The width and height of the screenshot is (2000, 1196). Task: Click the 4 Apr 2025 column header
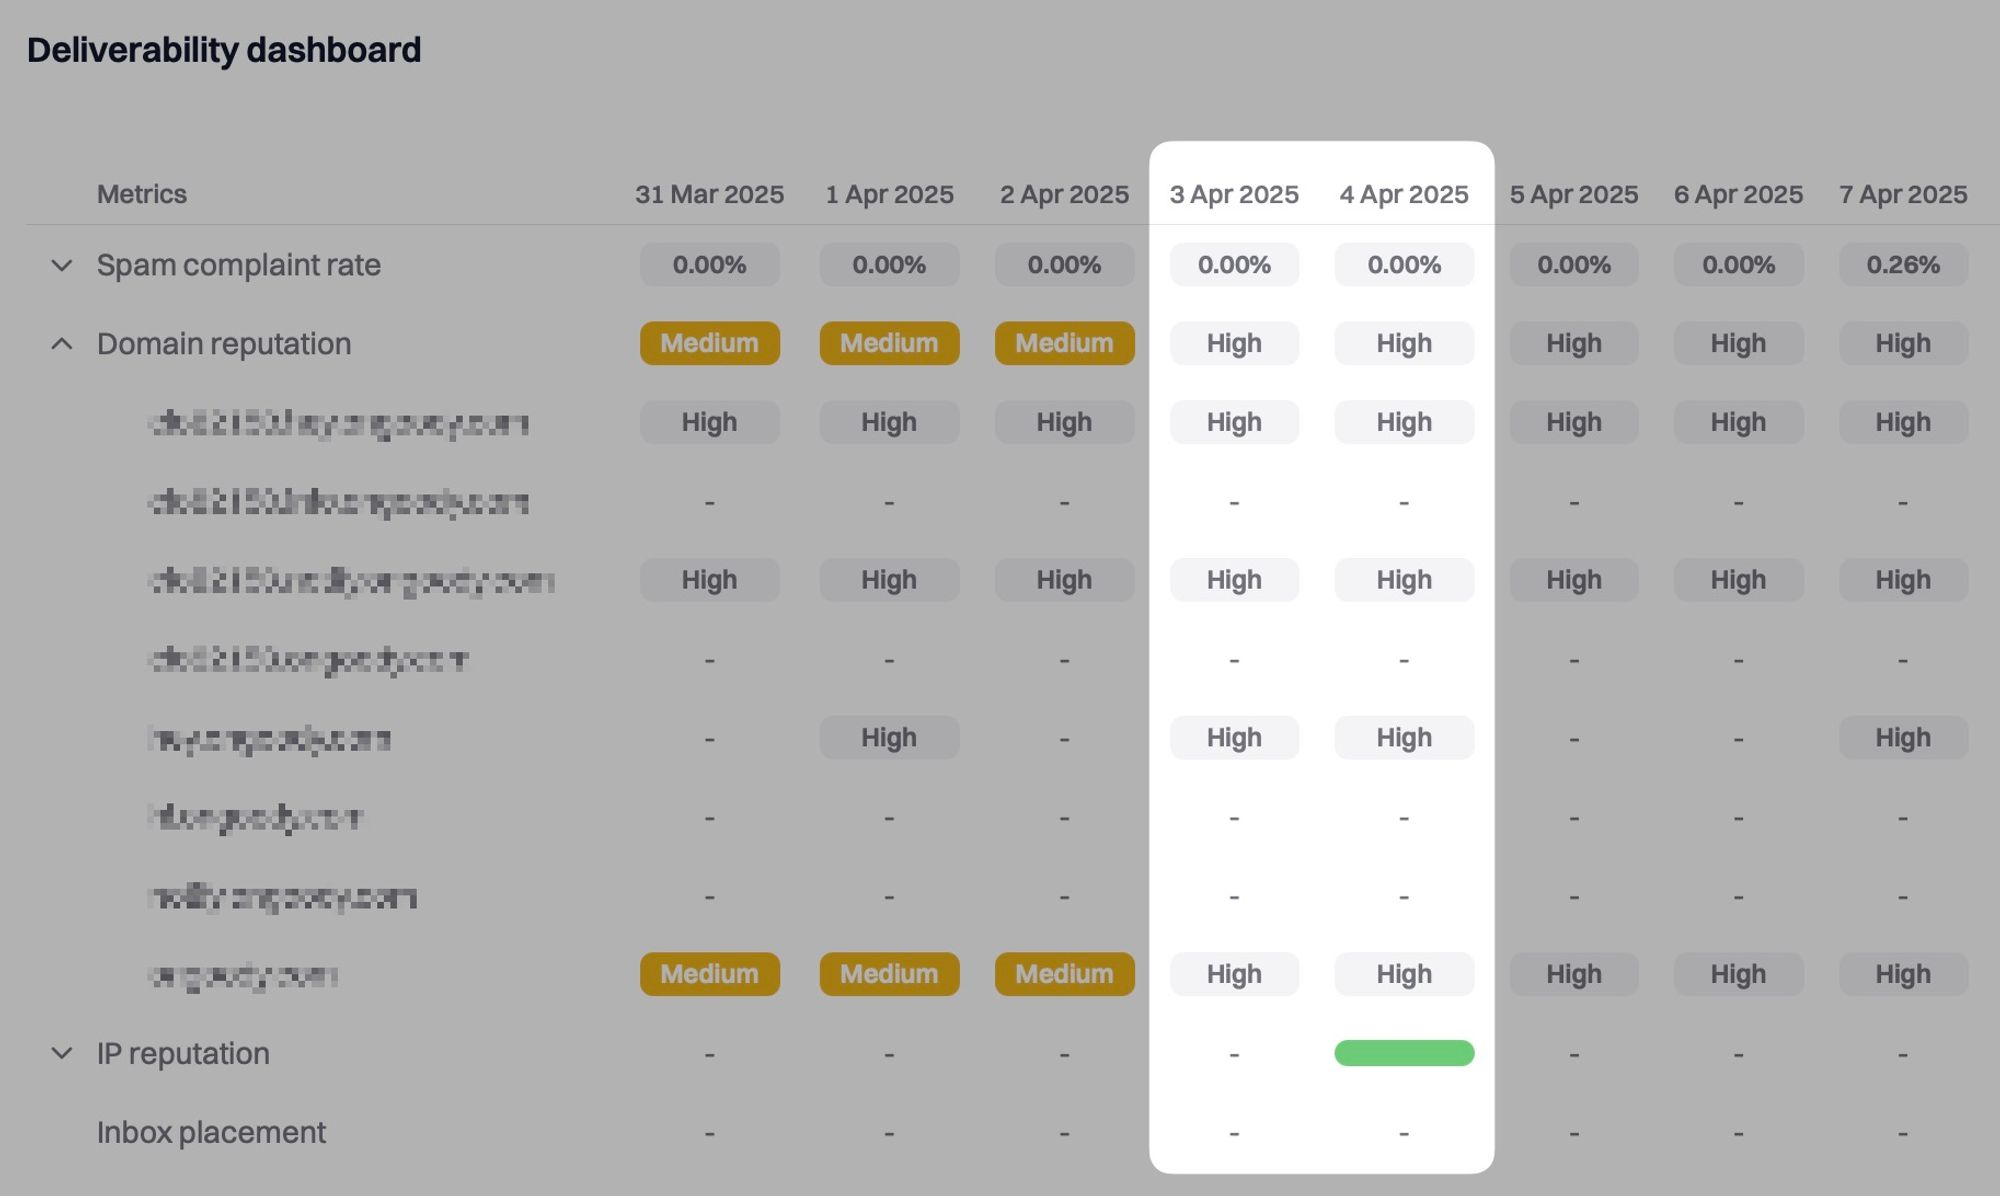click(x=1403, y=194)
